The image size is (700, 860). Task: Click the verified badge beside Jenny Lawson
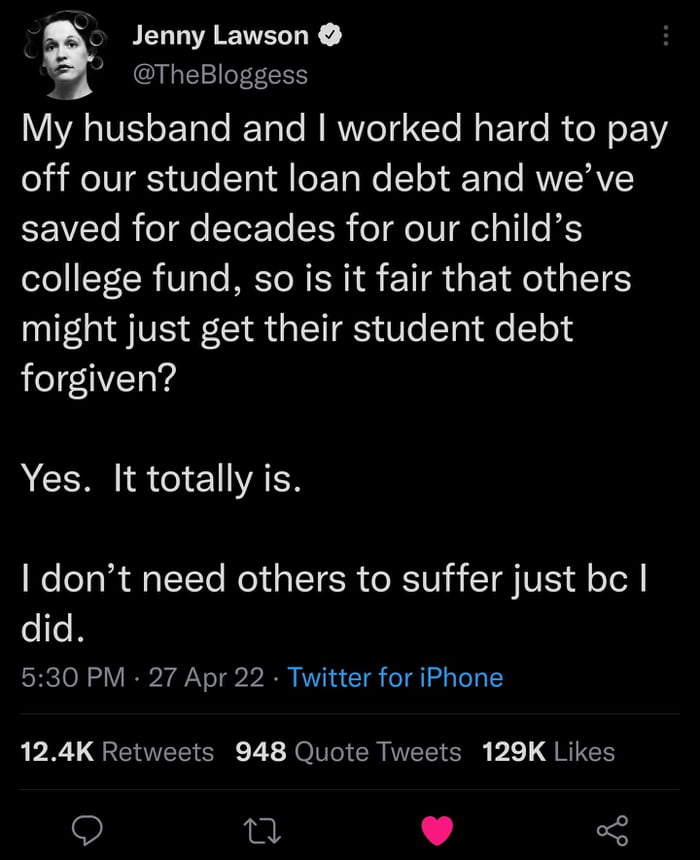point(331,36)
